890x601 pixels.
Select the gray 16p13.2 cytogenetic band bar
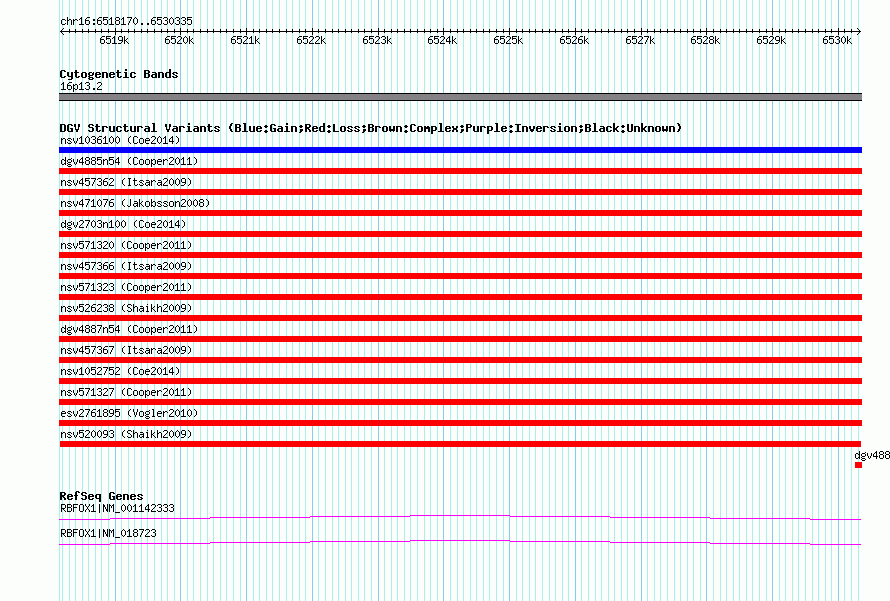pyautogui.click(x=460, y=97)
